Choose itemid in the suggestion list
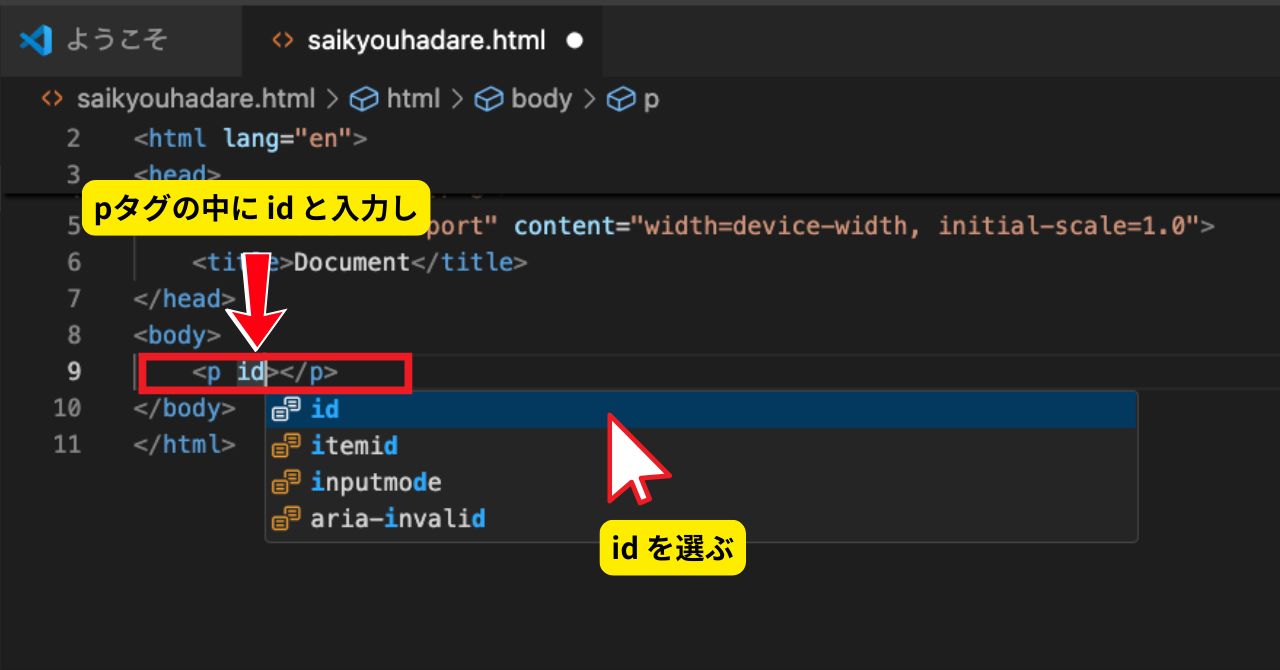The height and width of the screenshot is (670, 1280). click(354, 445)
